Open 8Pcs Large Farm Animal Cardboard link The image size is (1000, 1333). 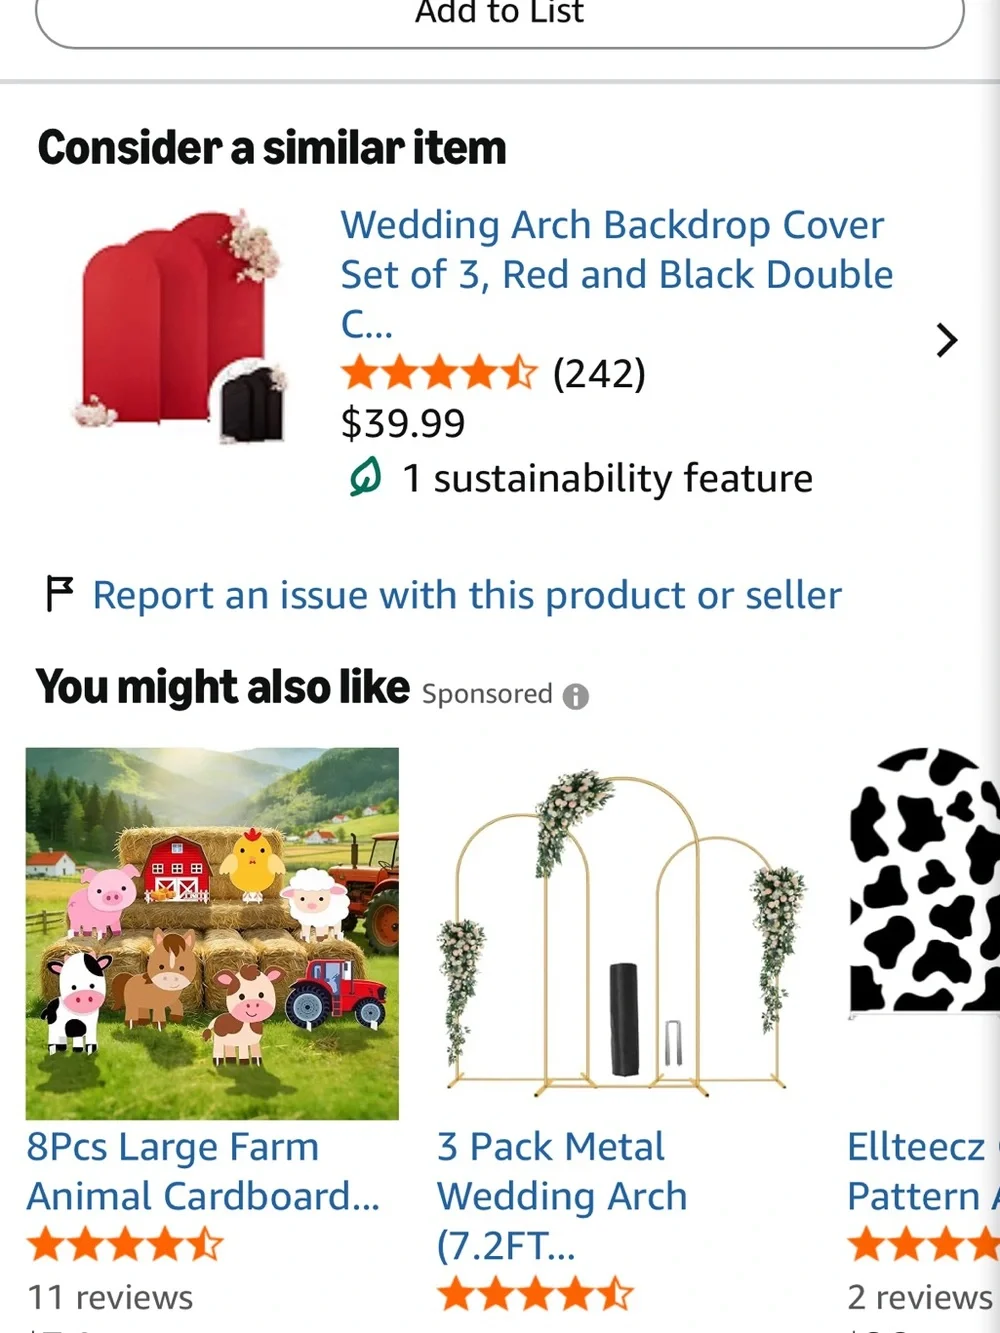click(203, 1171)
